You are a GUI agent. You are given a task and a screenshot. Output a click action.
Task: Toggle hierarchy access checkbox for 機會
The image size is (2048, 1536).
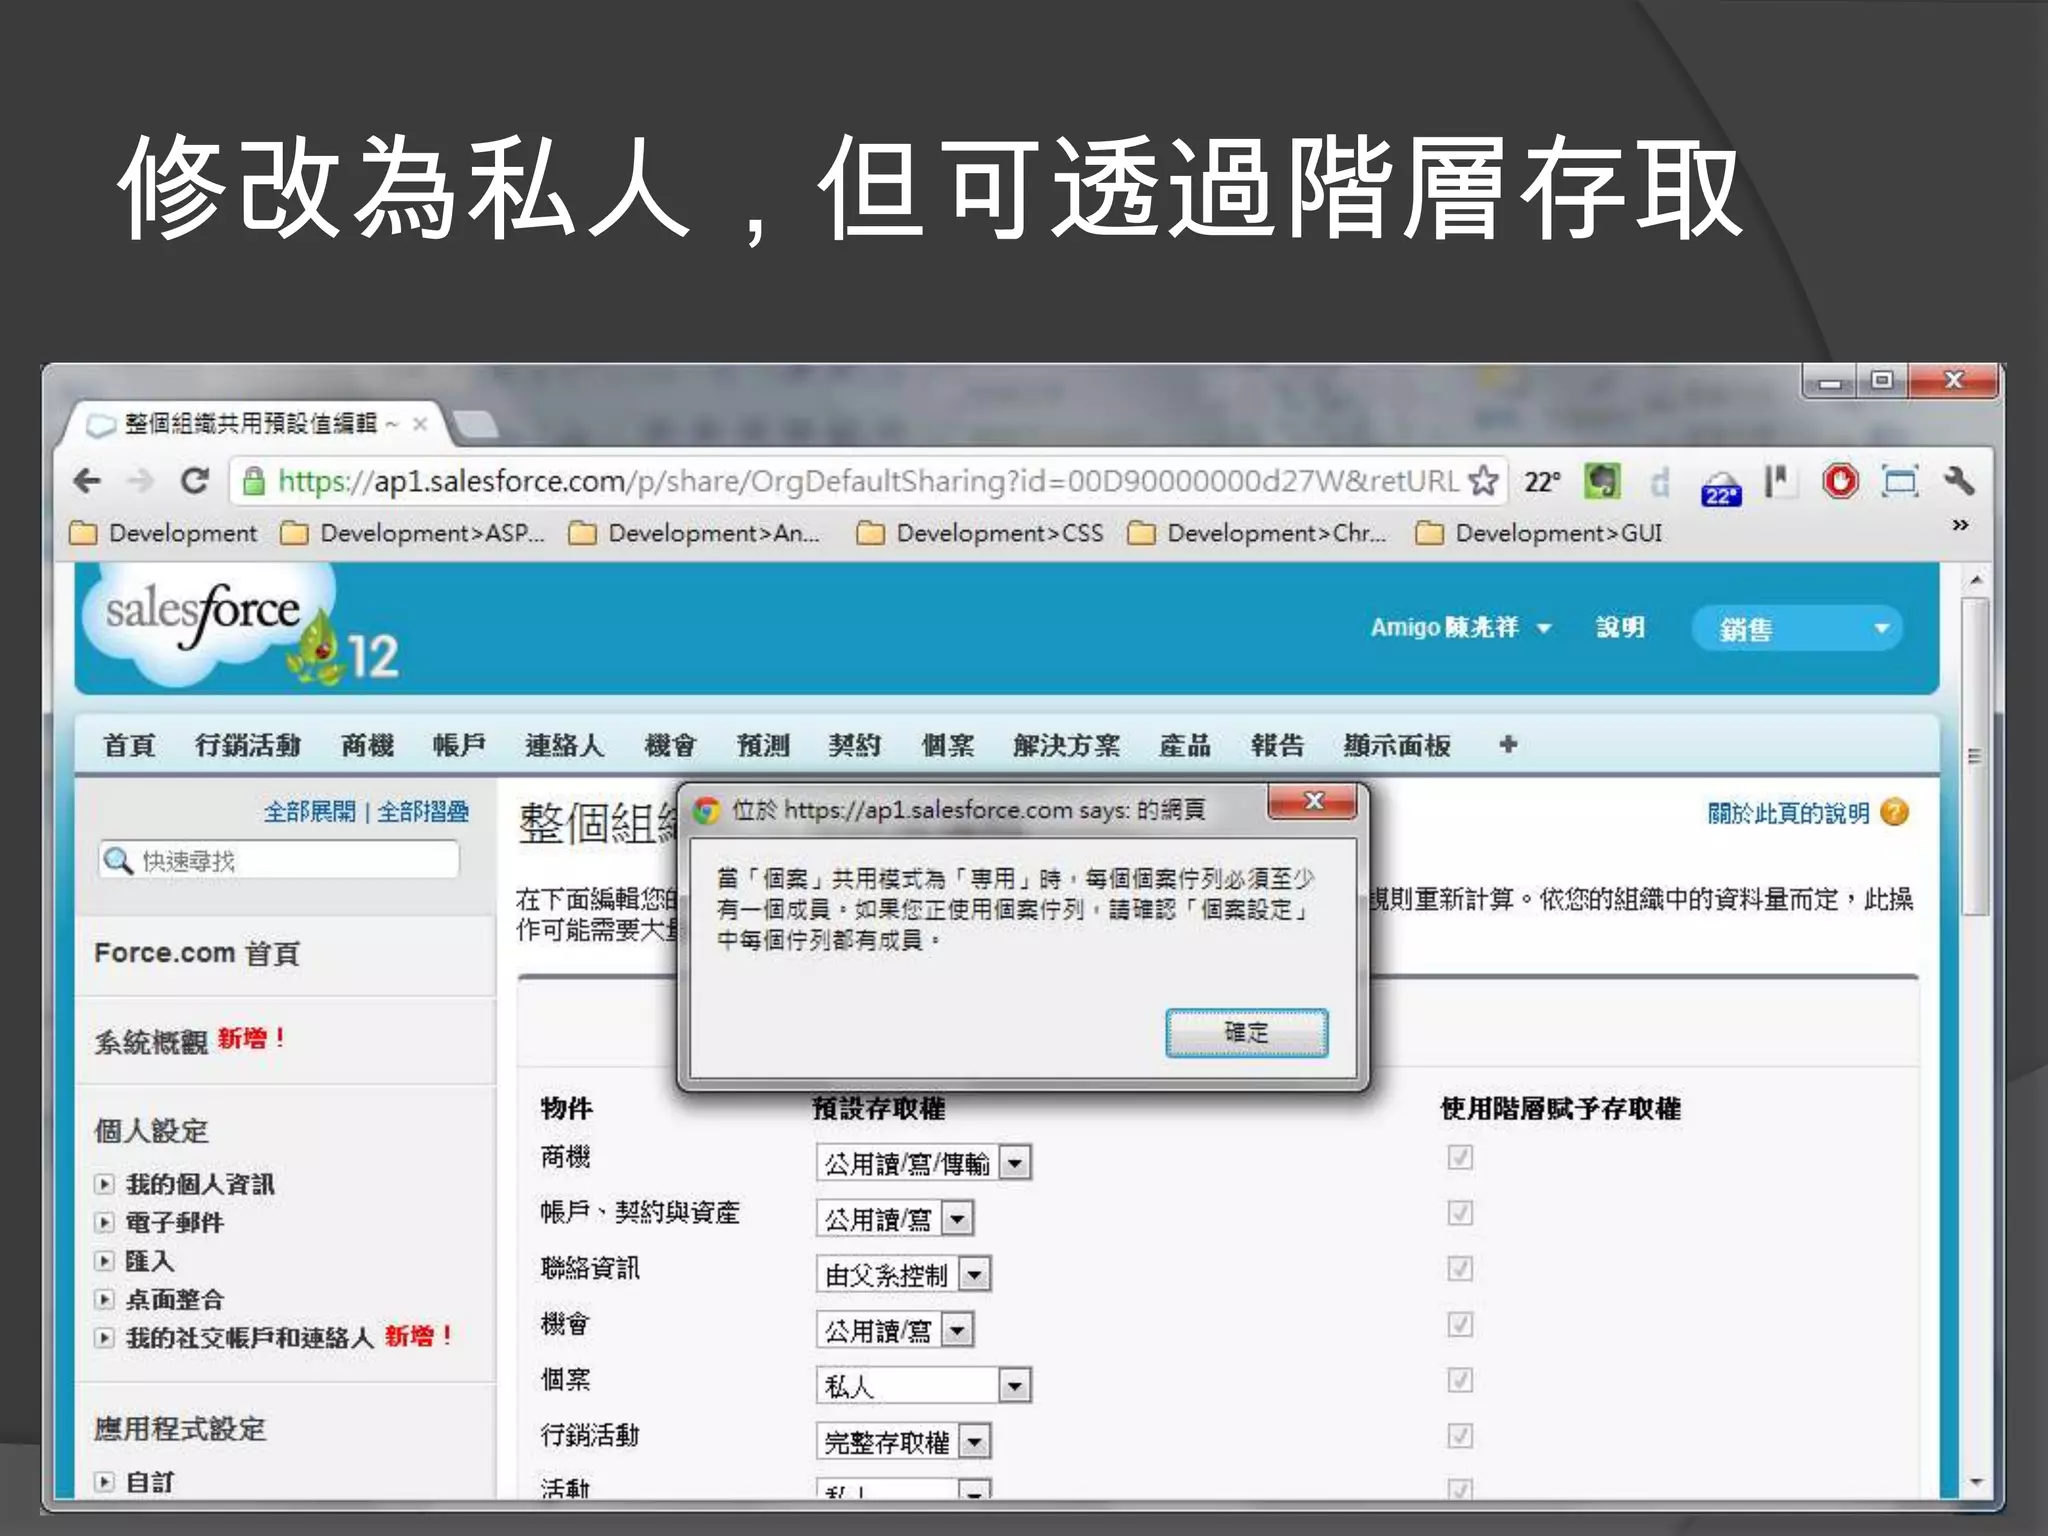pos(1460,1325)
